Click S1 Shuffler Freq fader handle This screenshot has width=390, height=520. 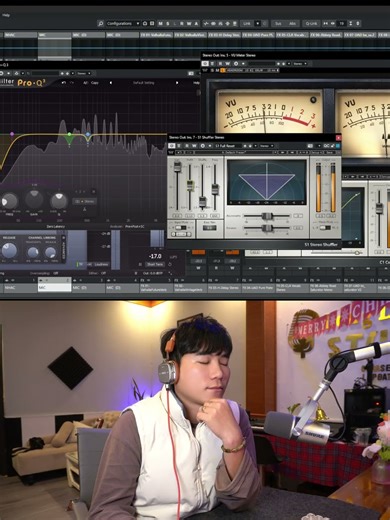(215, 189)
